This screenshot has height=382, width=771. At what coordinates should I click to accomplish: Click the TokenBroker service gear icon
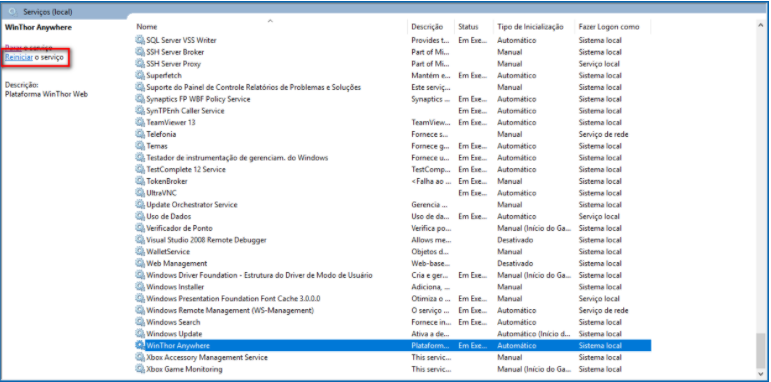(x=140, y=181)
